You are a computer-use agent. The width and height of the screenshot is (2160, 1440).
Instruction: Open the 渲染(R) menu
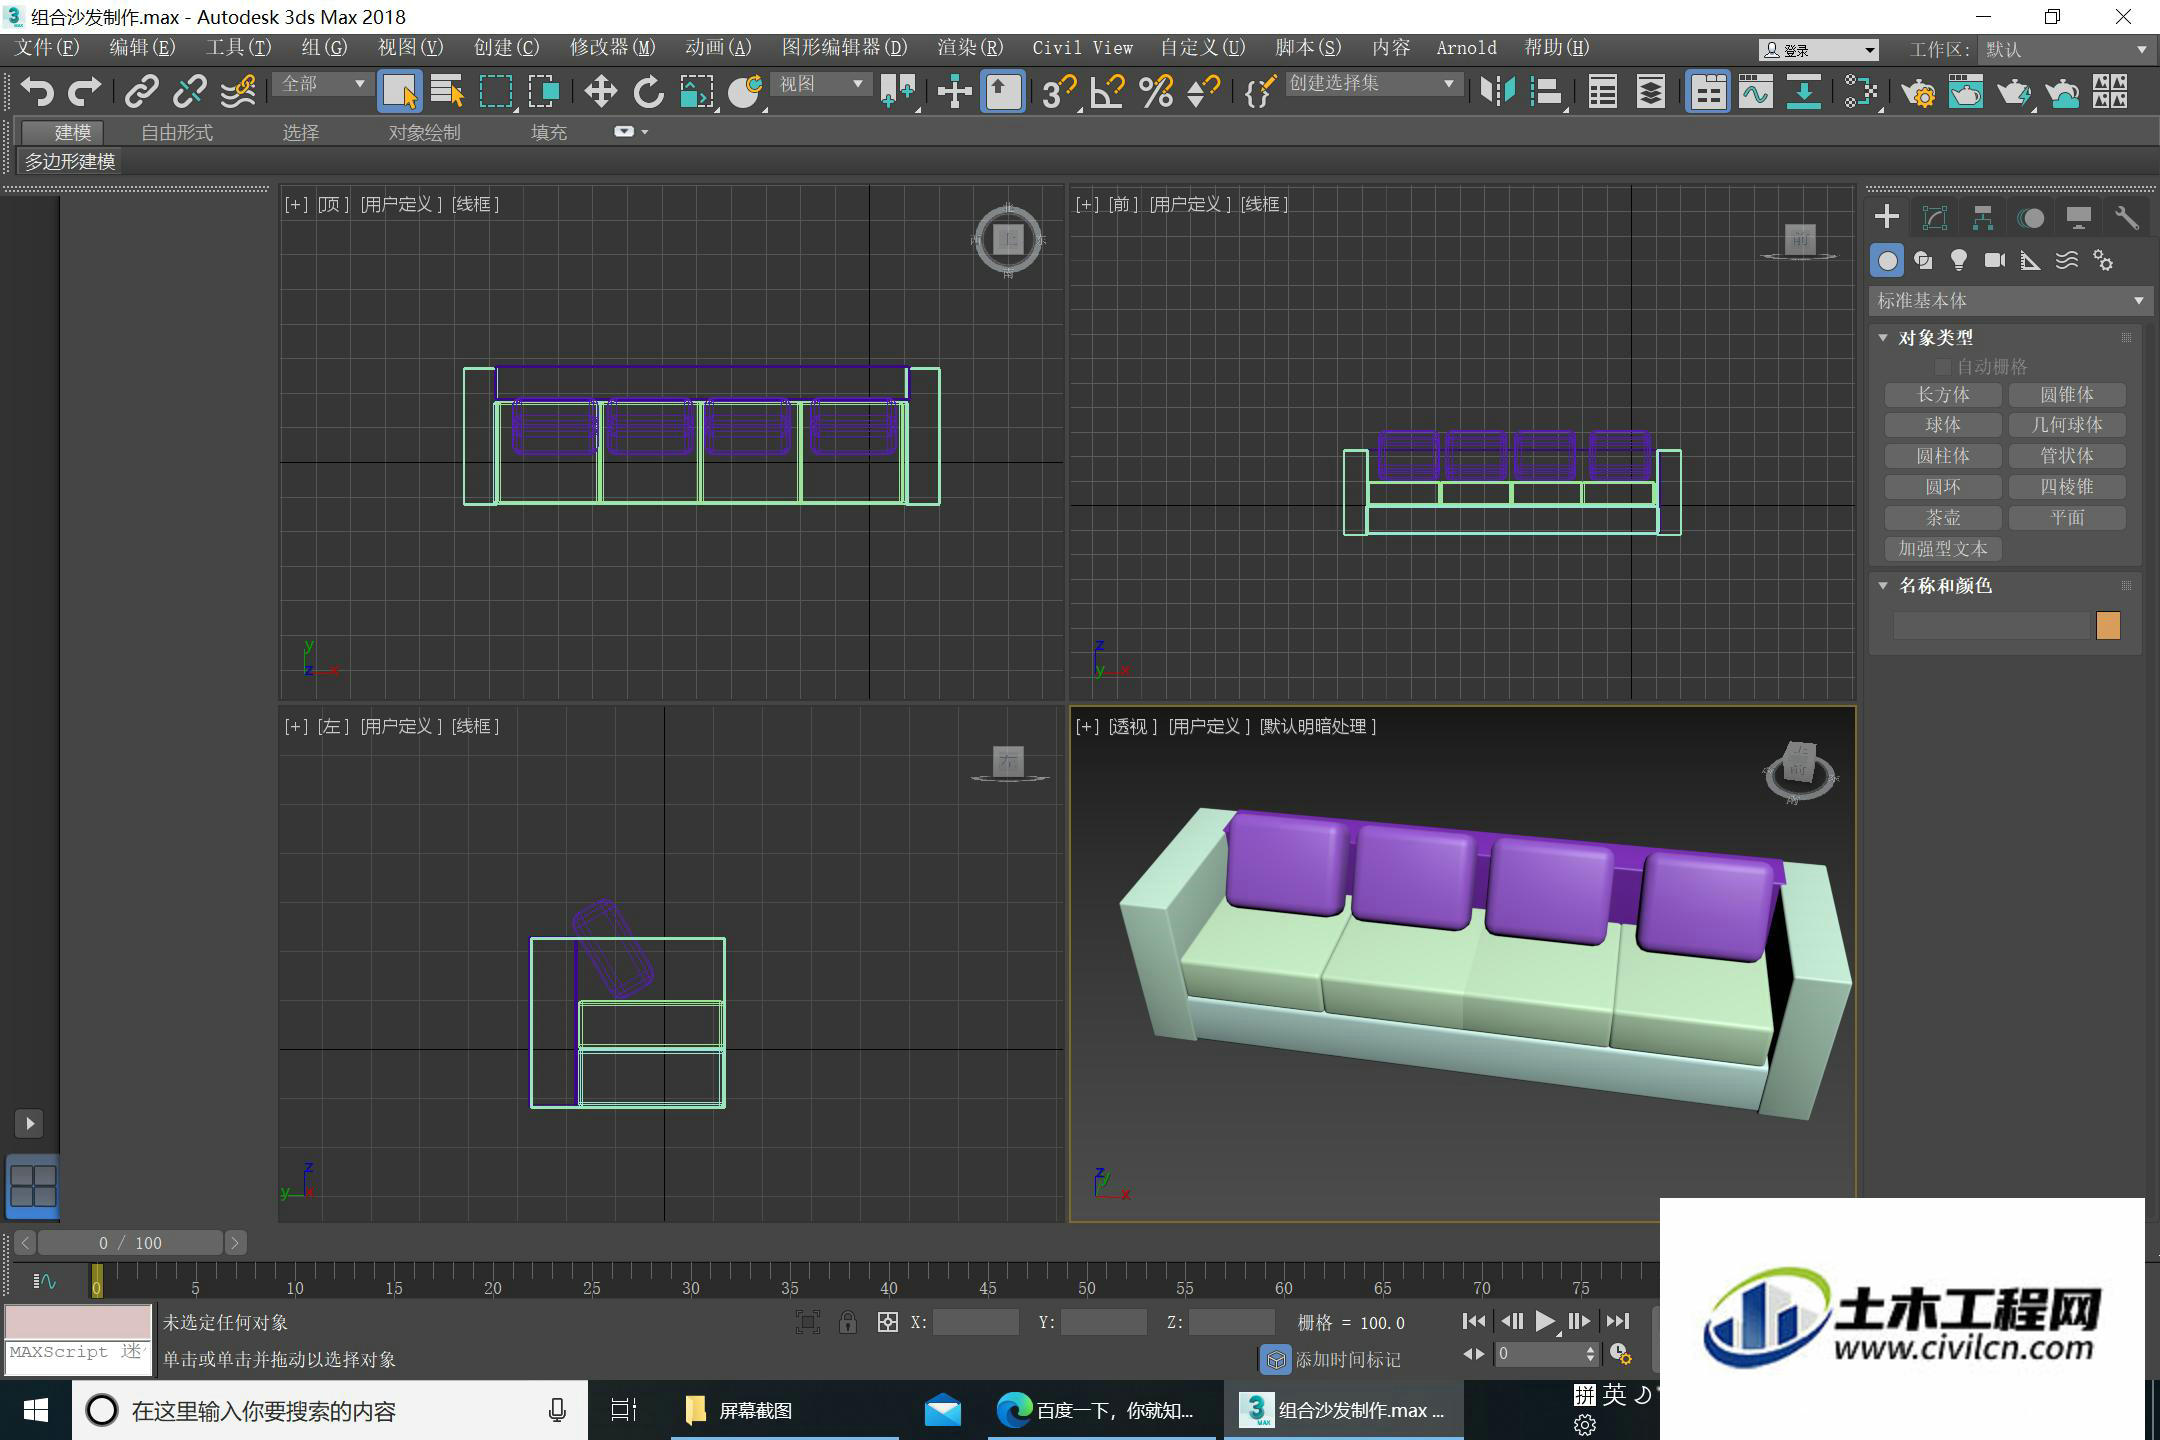pyautogui.click(x=970, y=48)
